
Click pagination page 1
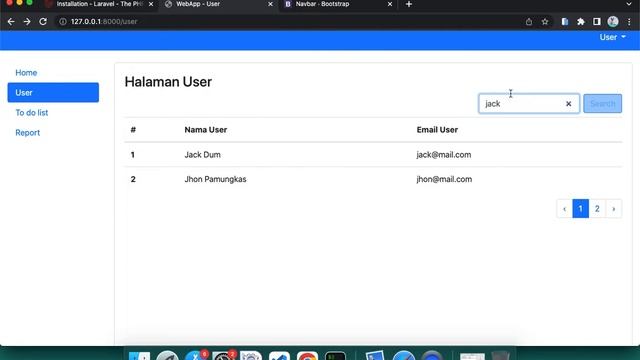click(580, 209)
